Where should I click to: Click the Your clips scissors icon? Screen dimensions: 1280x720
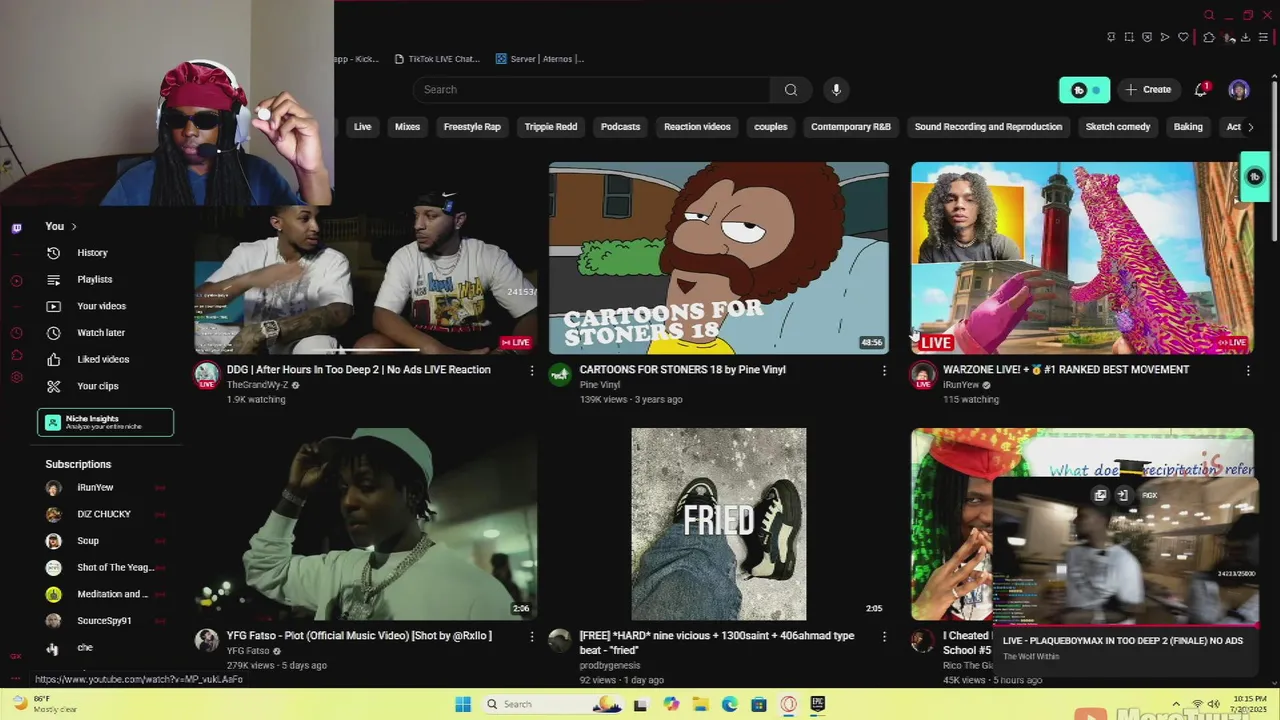54,386
